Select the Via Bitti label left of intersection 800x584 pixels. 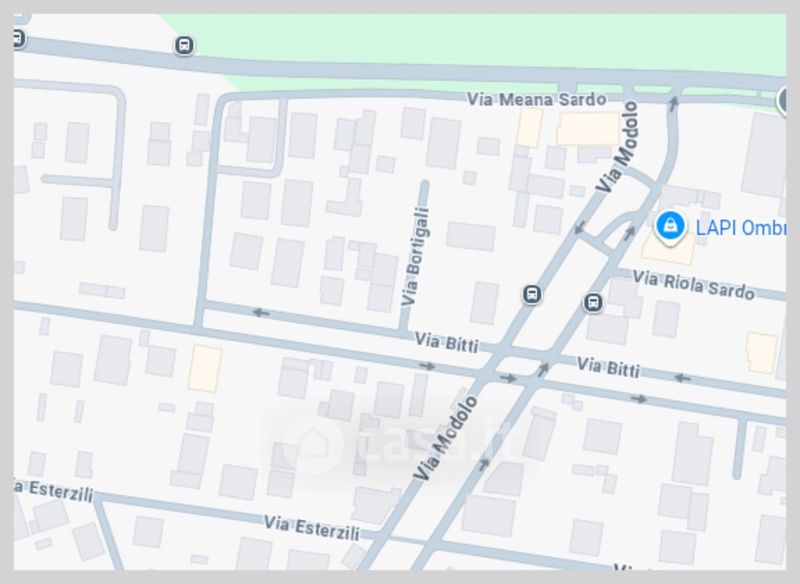point(446,342)
